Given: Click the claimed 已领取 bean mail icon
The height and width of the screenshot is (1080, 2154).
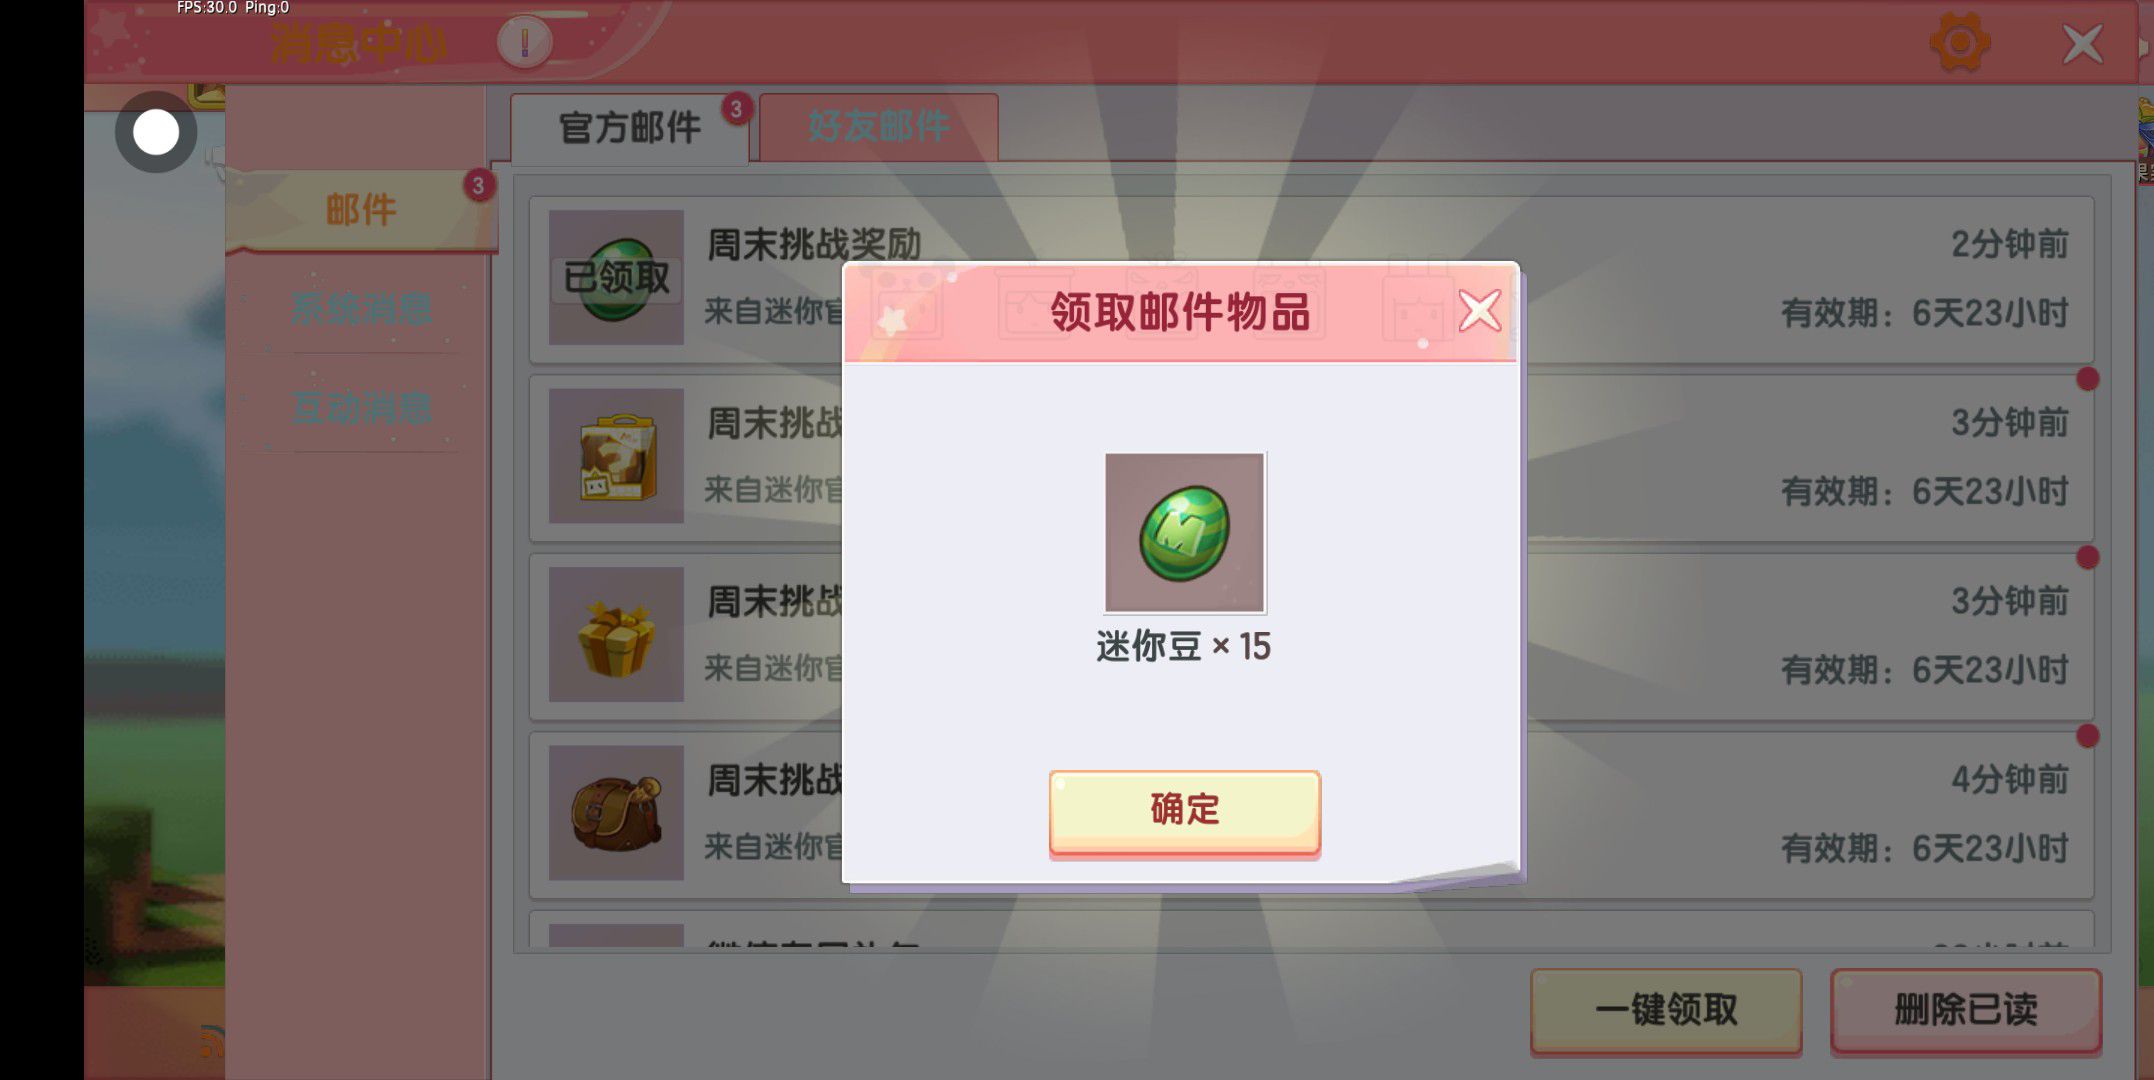Looking at the screenshot, I should coord(616,277).
